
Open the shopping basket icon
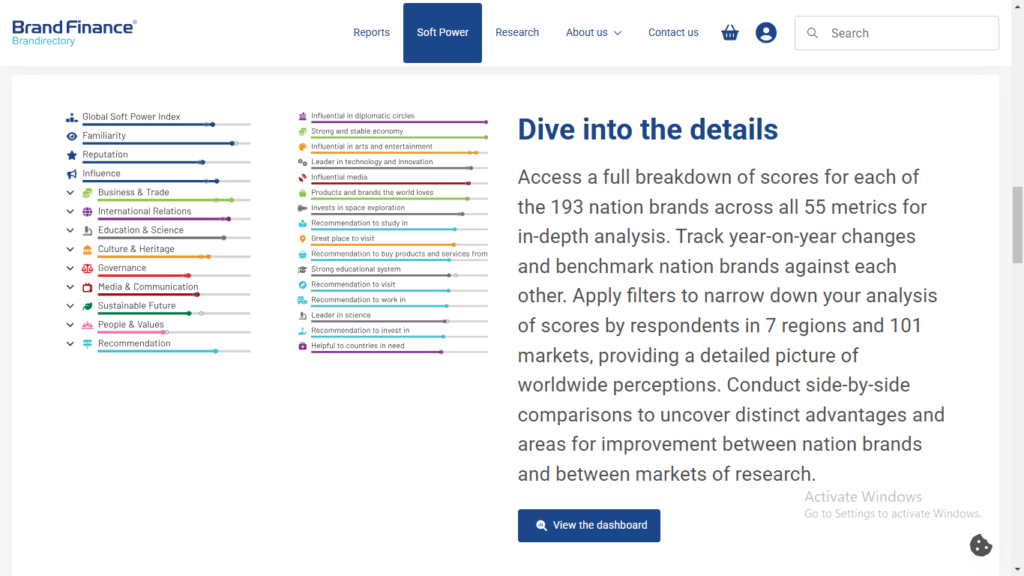730,33
